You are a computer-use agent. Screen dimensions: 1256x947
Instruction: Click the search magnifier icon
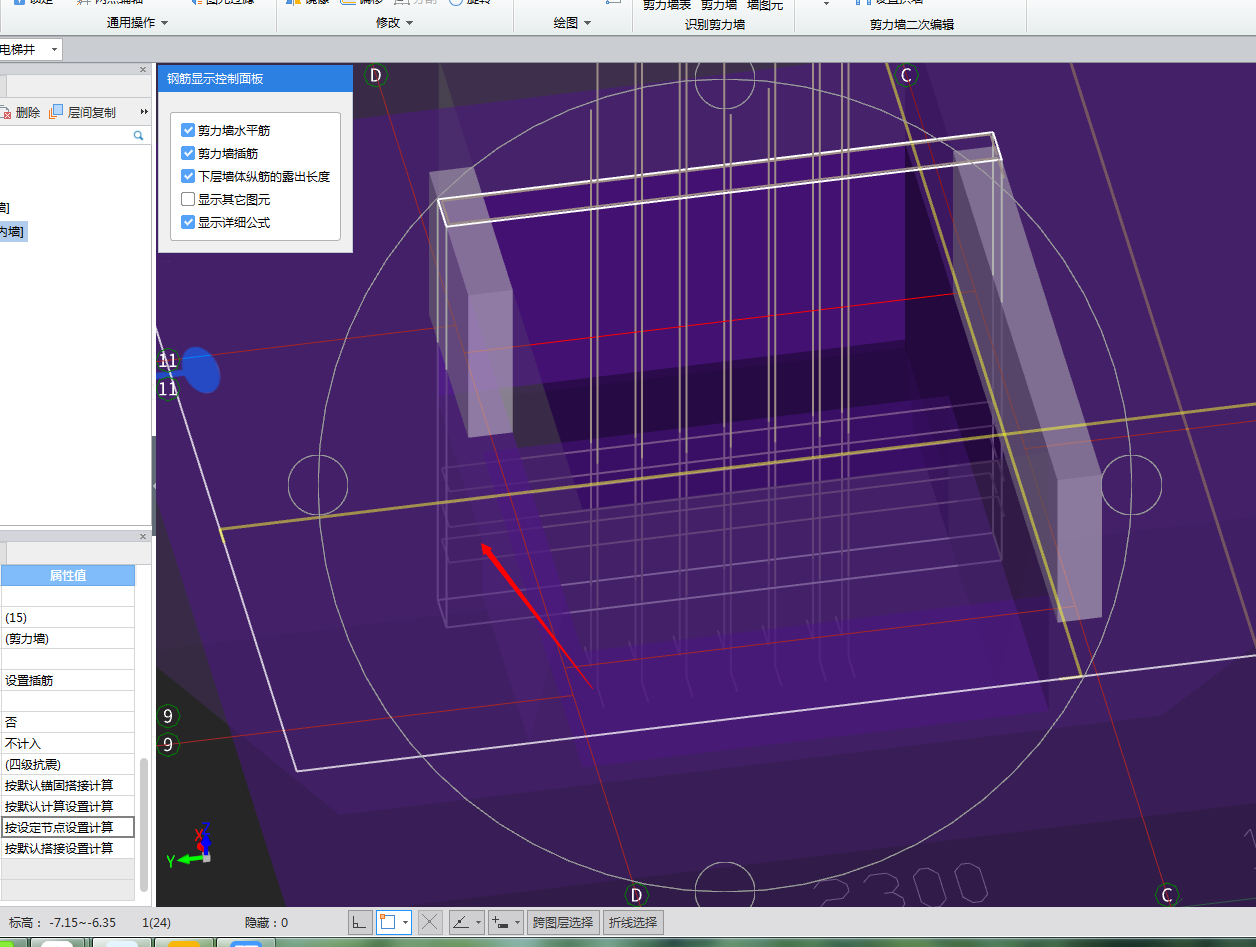pos(138,135)
